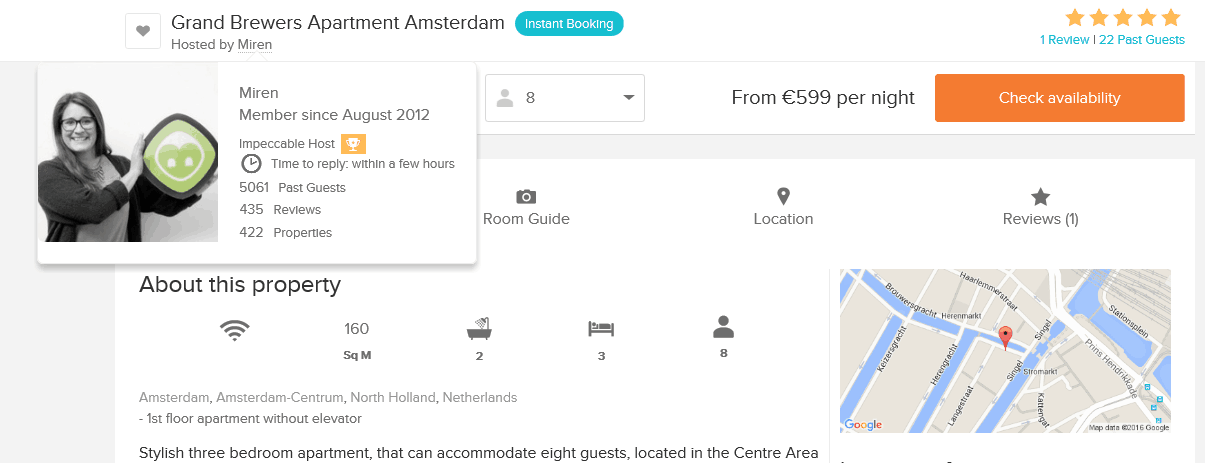Switch to the Location tab
Image resolution: width=1205 pixels, height=463 pixels.
tap(783, 208)
